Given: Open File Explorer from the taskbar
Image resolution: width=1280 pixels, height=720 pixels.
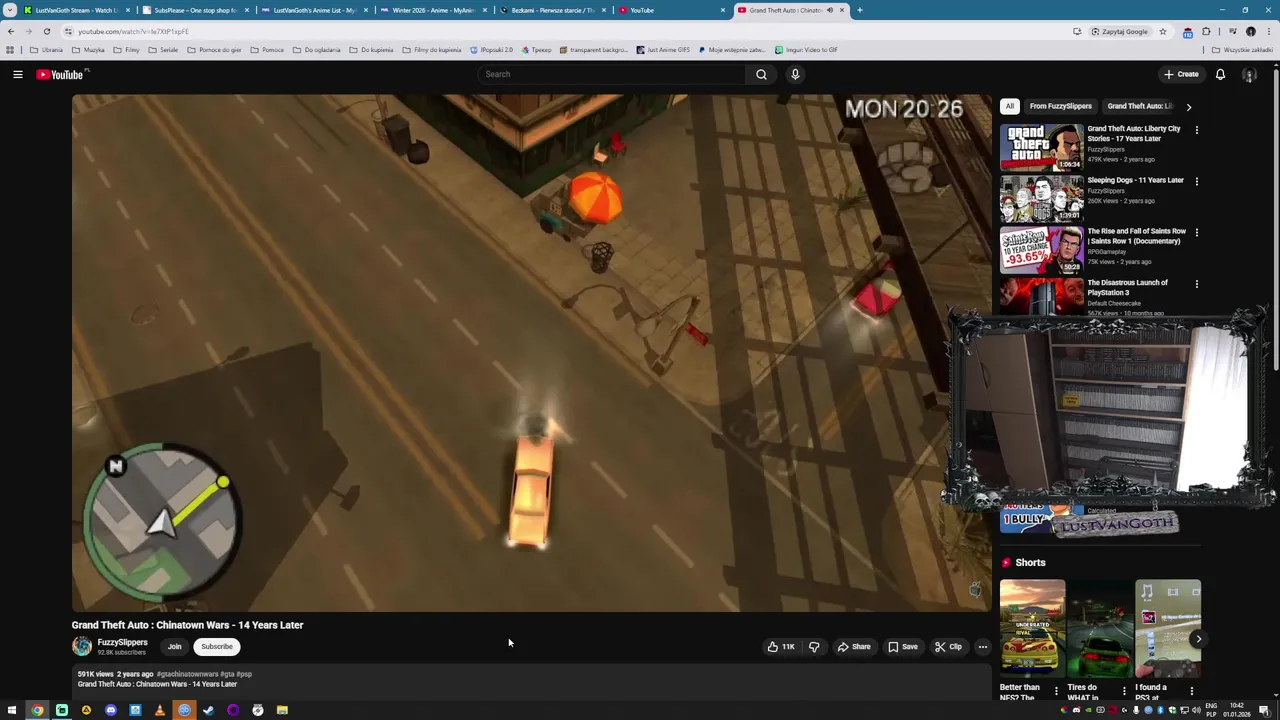Looking at the screenshot, I should click(x=282, y=710).
